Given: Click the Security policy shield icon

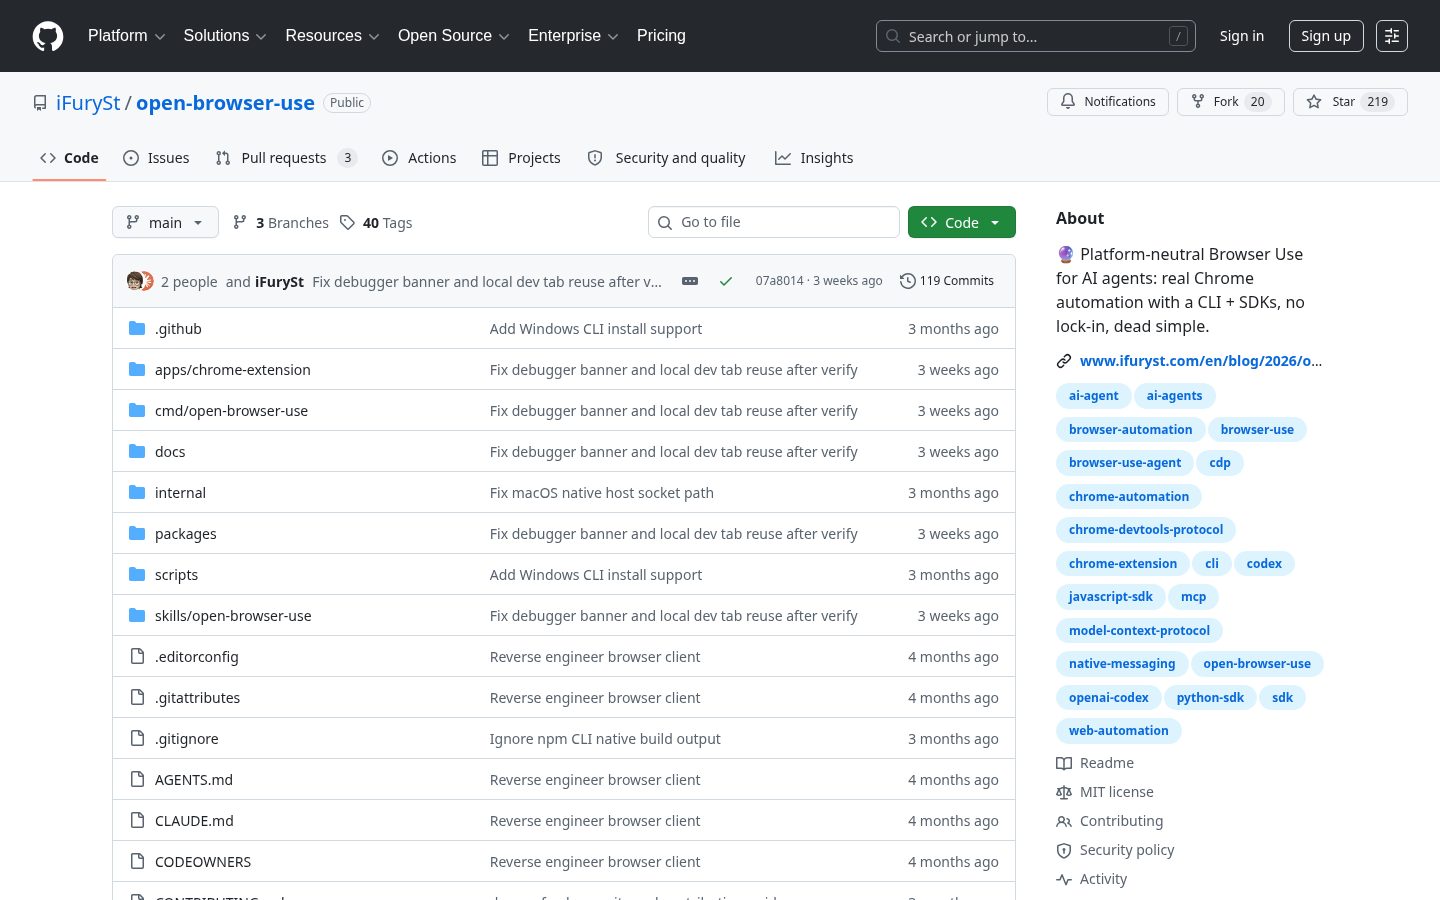Looking at the screenshot, I should tap(1064, 850).
